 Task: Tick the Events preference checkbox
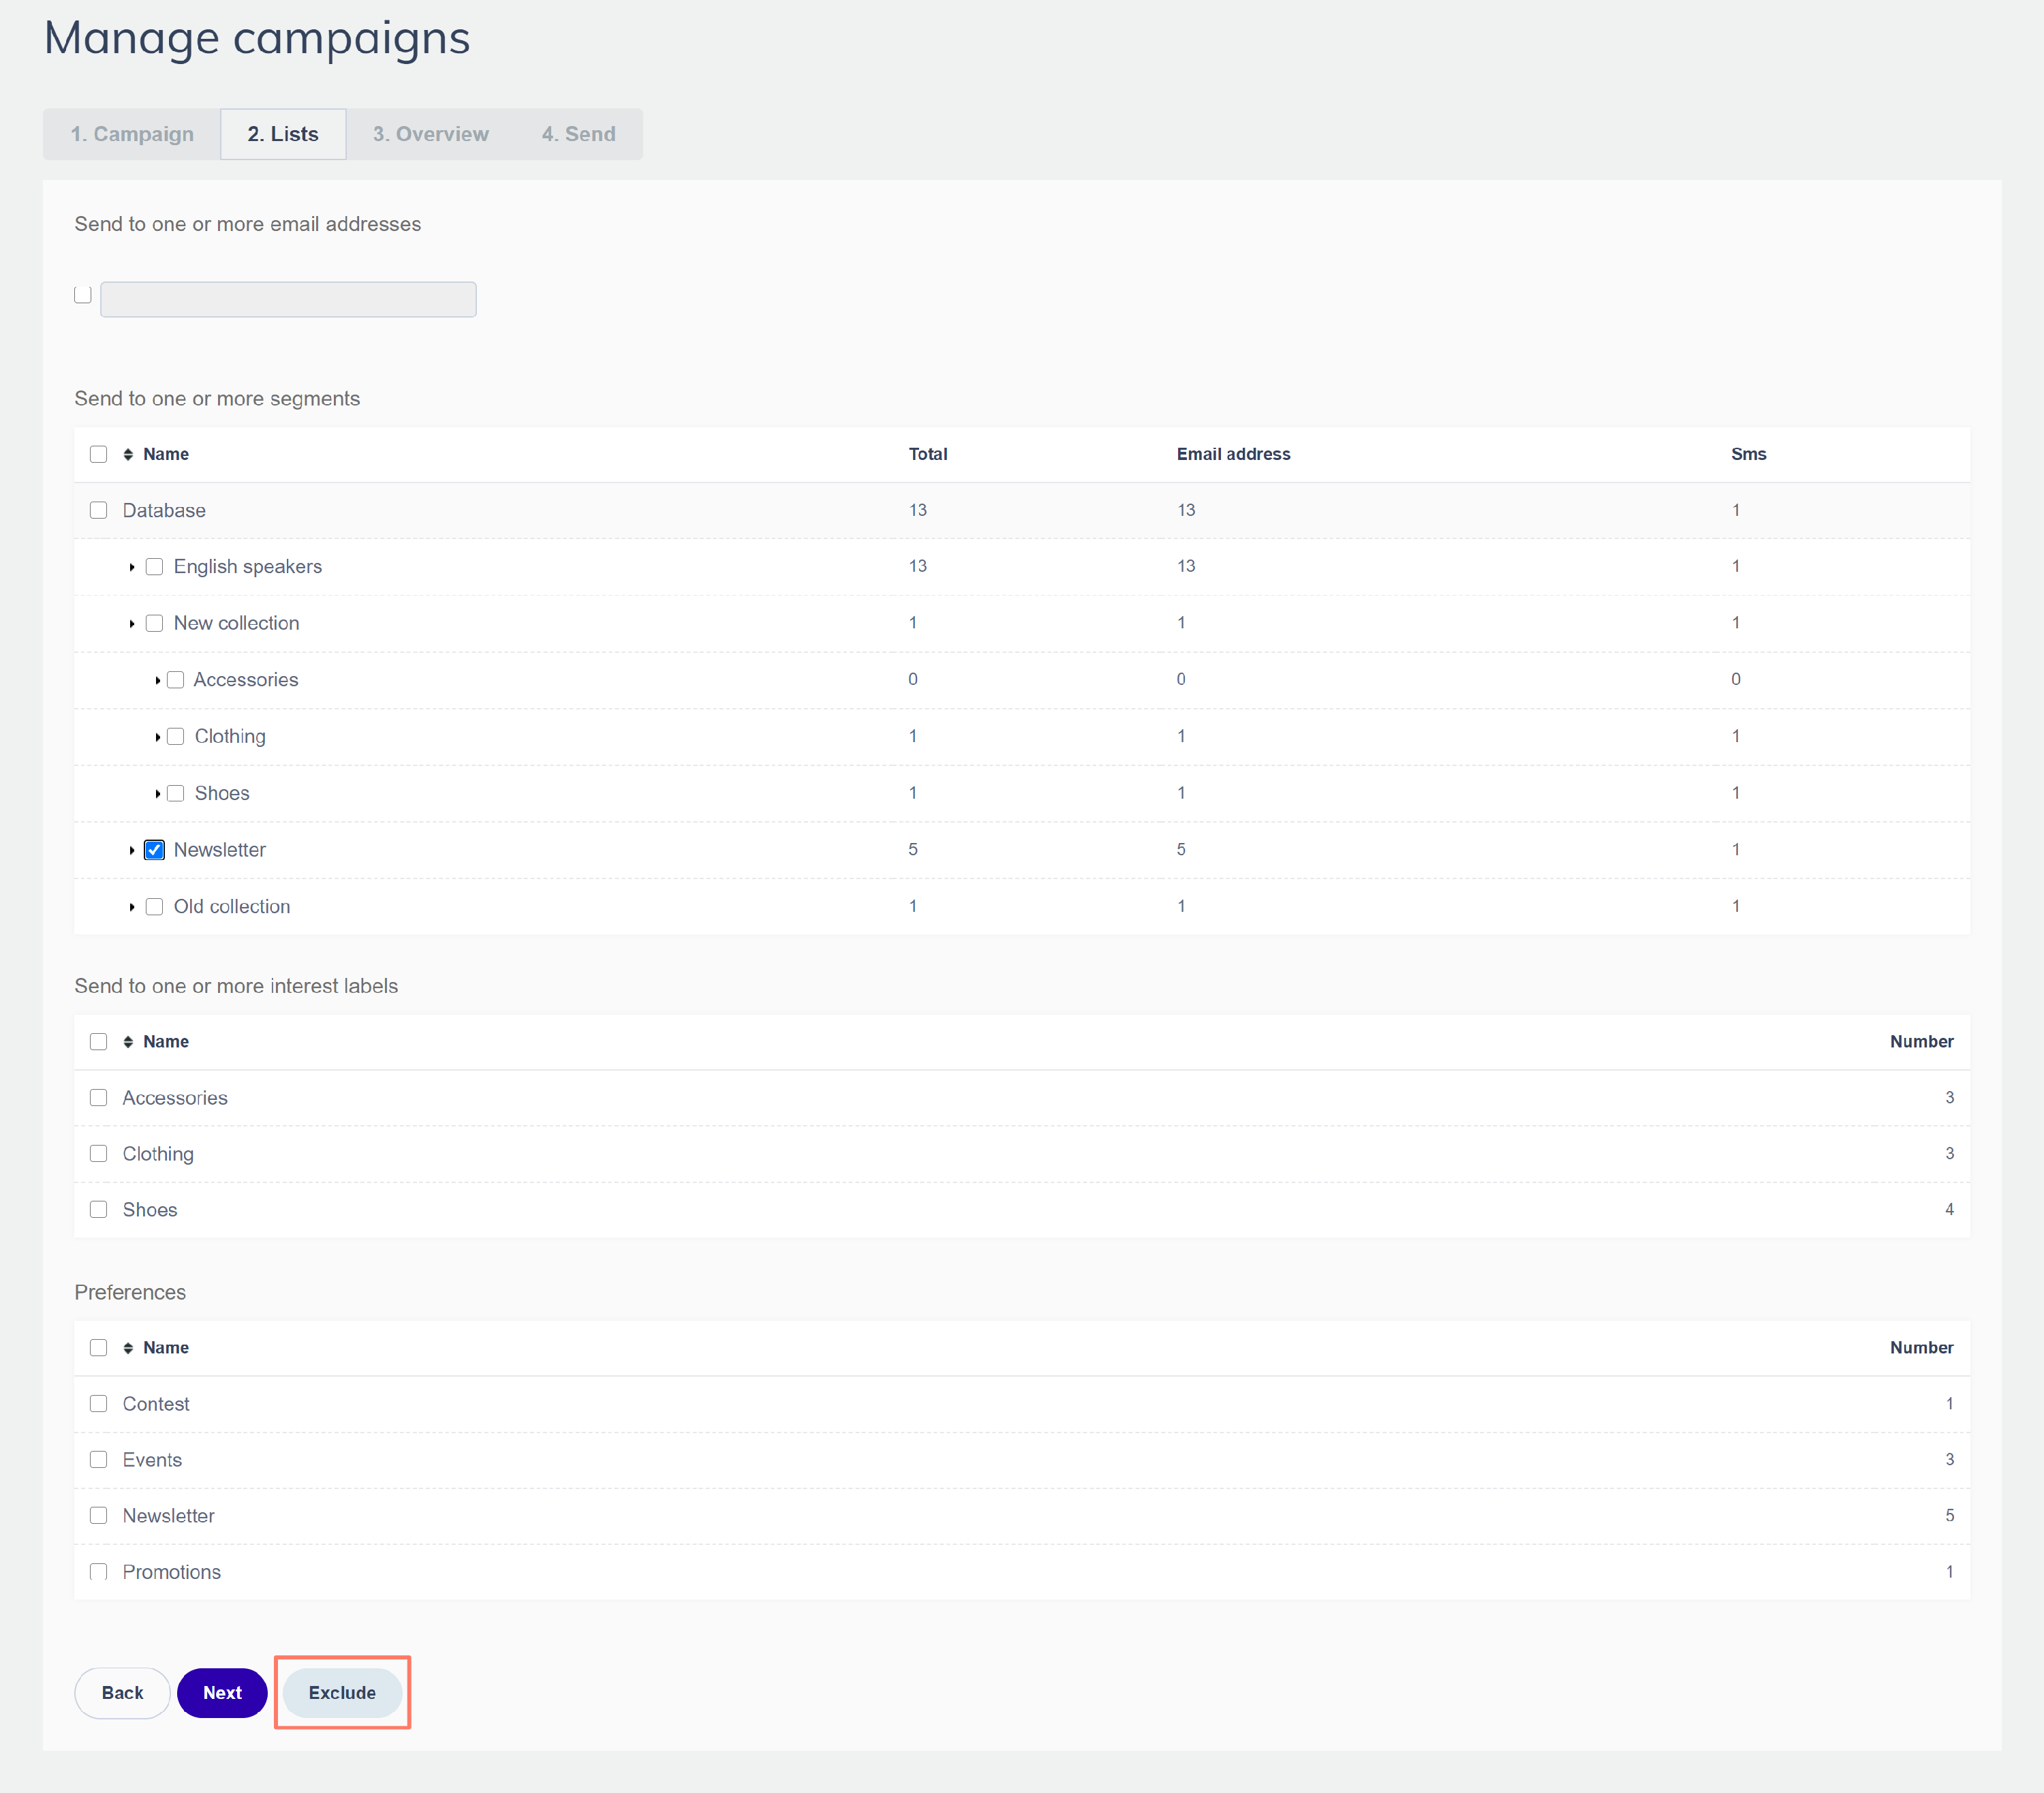coord(98,1459)
